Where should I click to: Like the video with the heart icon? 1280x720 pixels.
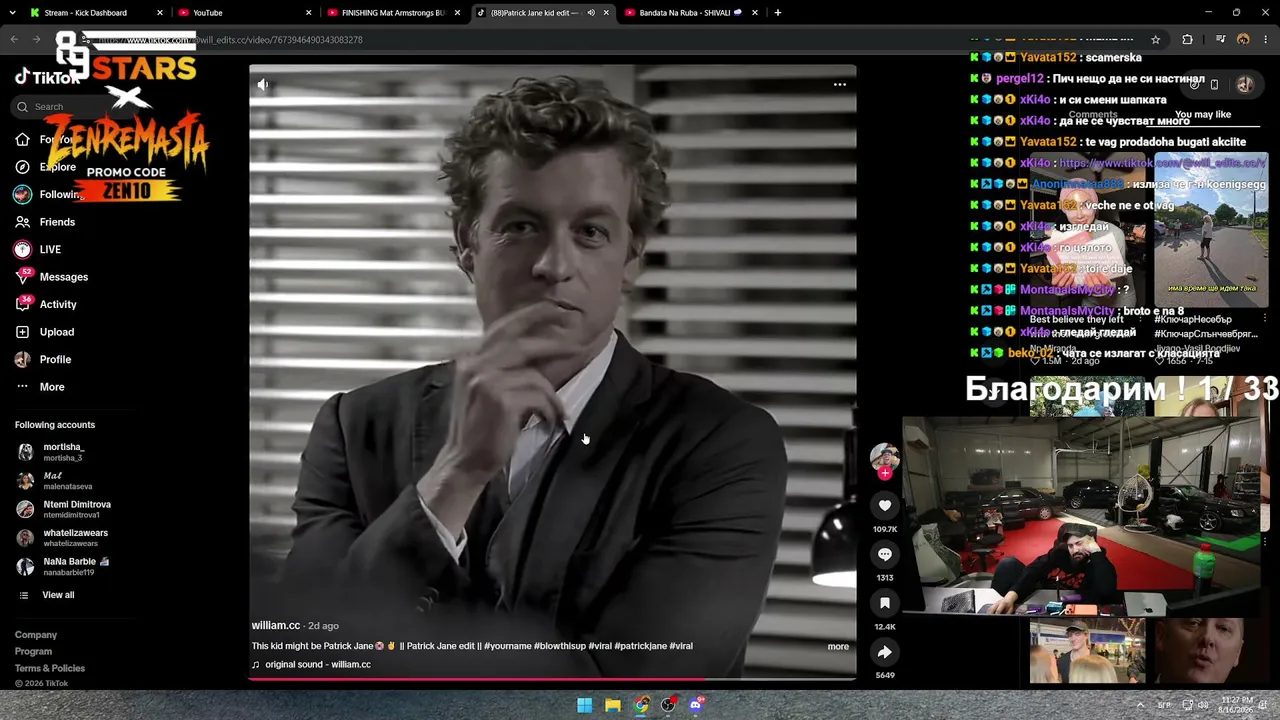885,506
